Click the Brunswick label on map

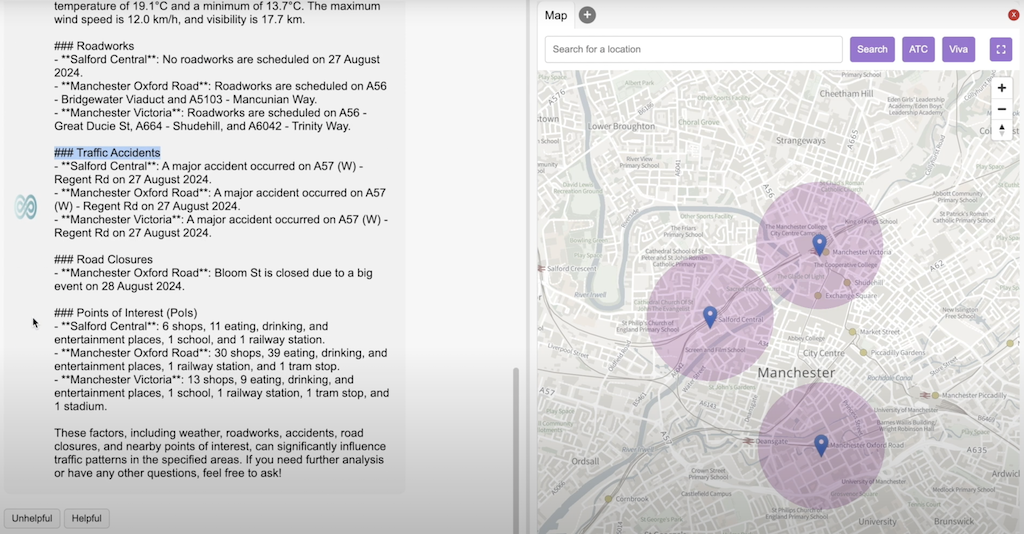[954, 521]
